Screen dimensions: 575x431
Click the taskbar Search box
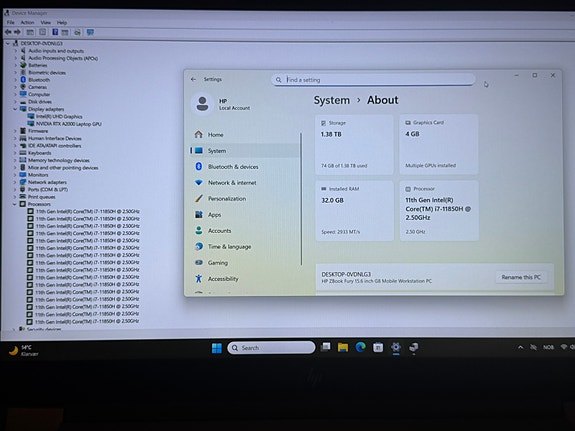(271, 348)
